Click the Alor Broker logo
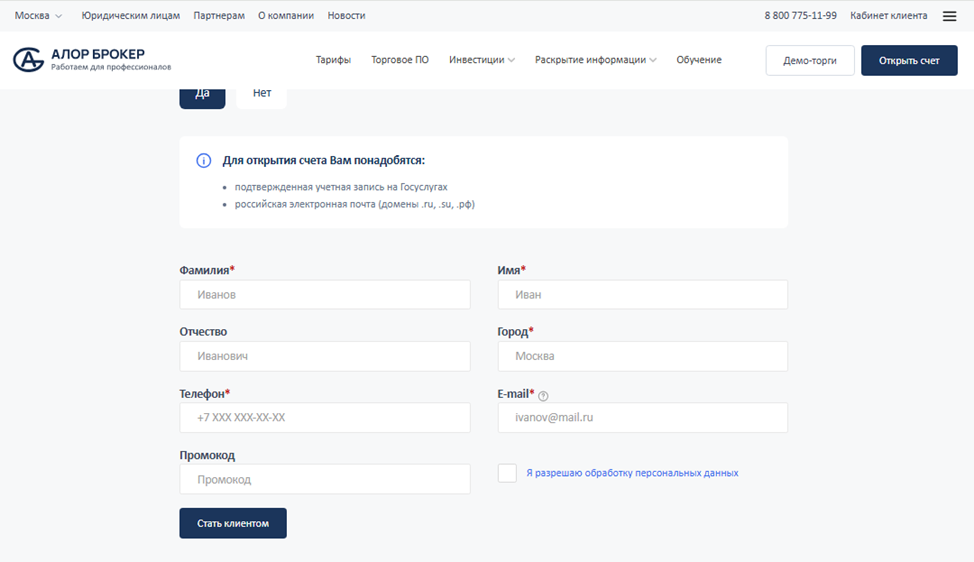Viewport: 974px width, 562px height. [x=92, y=59]
